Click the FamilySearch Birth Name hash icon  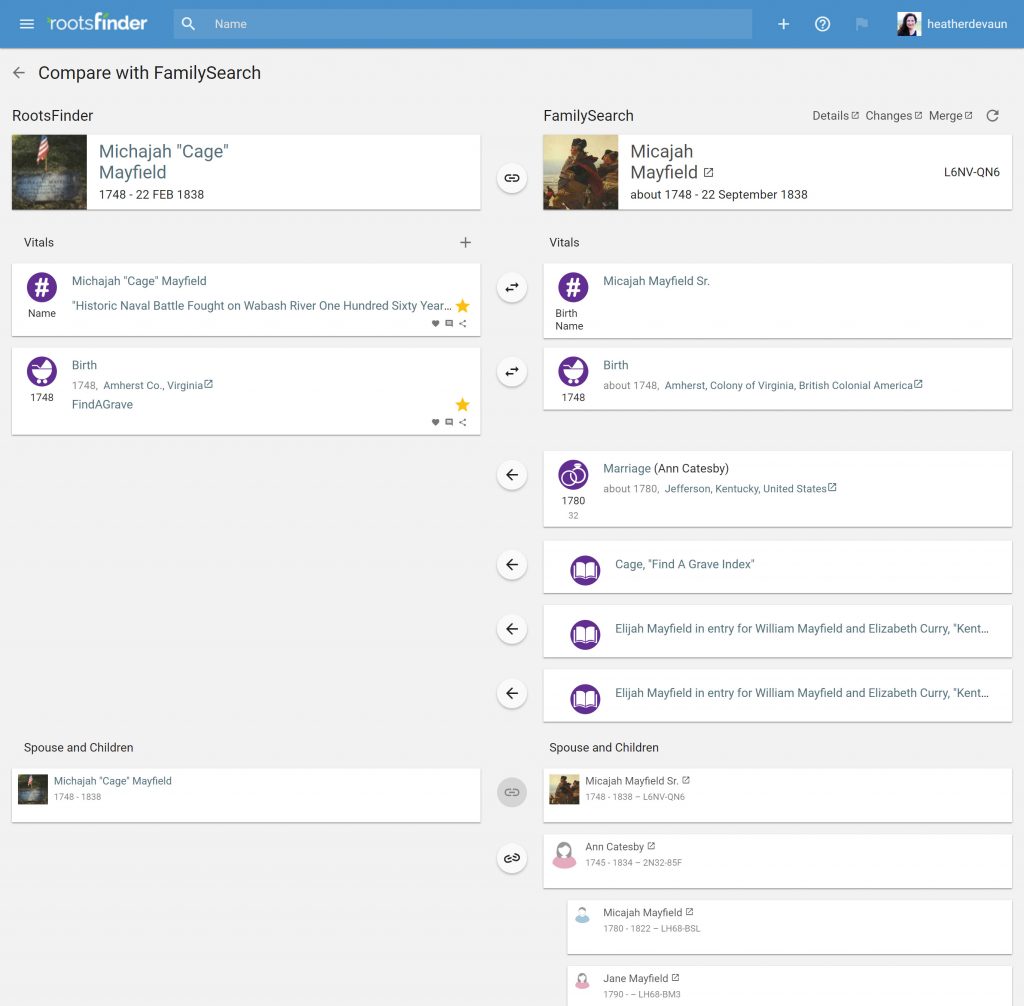[x=573, y=287]
